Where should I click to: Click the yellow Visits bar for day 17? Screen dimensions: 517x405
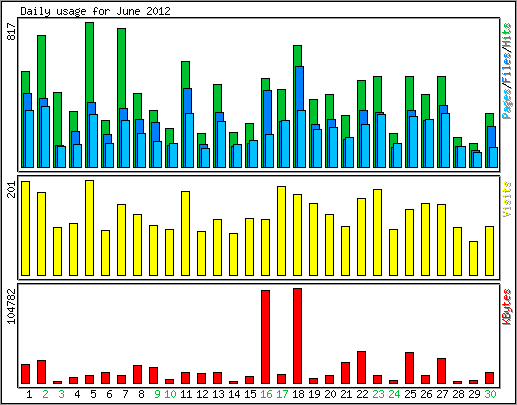281,231
